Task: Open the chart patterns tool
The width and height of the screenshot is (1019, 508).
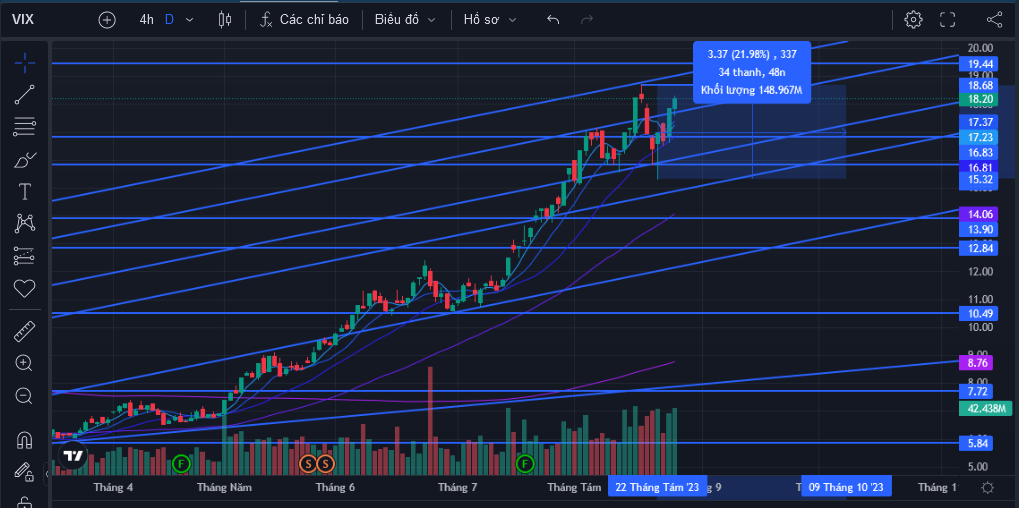Action: tap(25, 223)
